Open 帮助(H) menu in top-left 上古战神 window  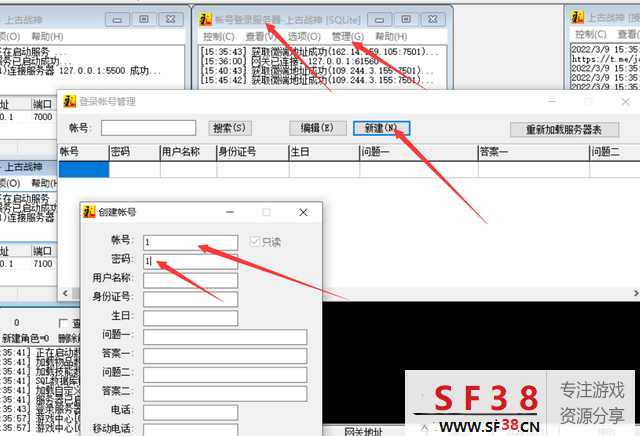click(47, 37)
